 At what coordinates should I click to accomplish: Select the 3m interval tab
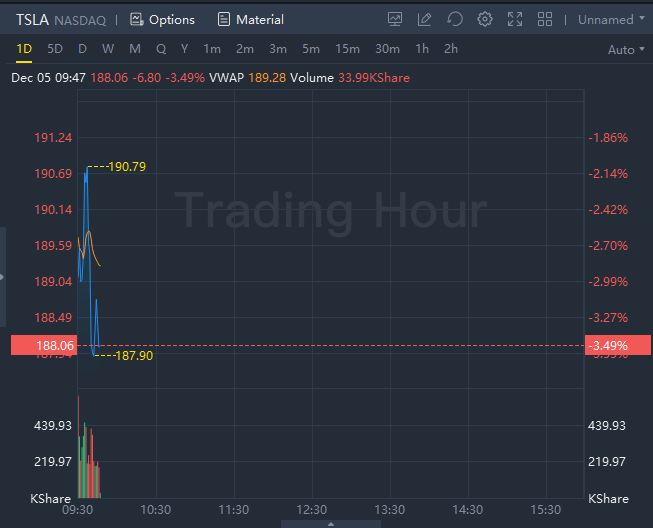(x=278, y=49)
